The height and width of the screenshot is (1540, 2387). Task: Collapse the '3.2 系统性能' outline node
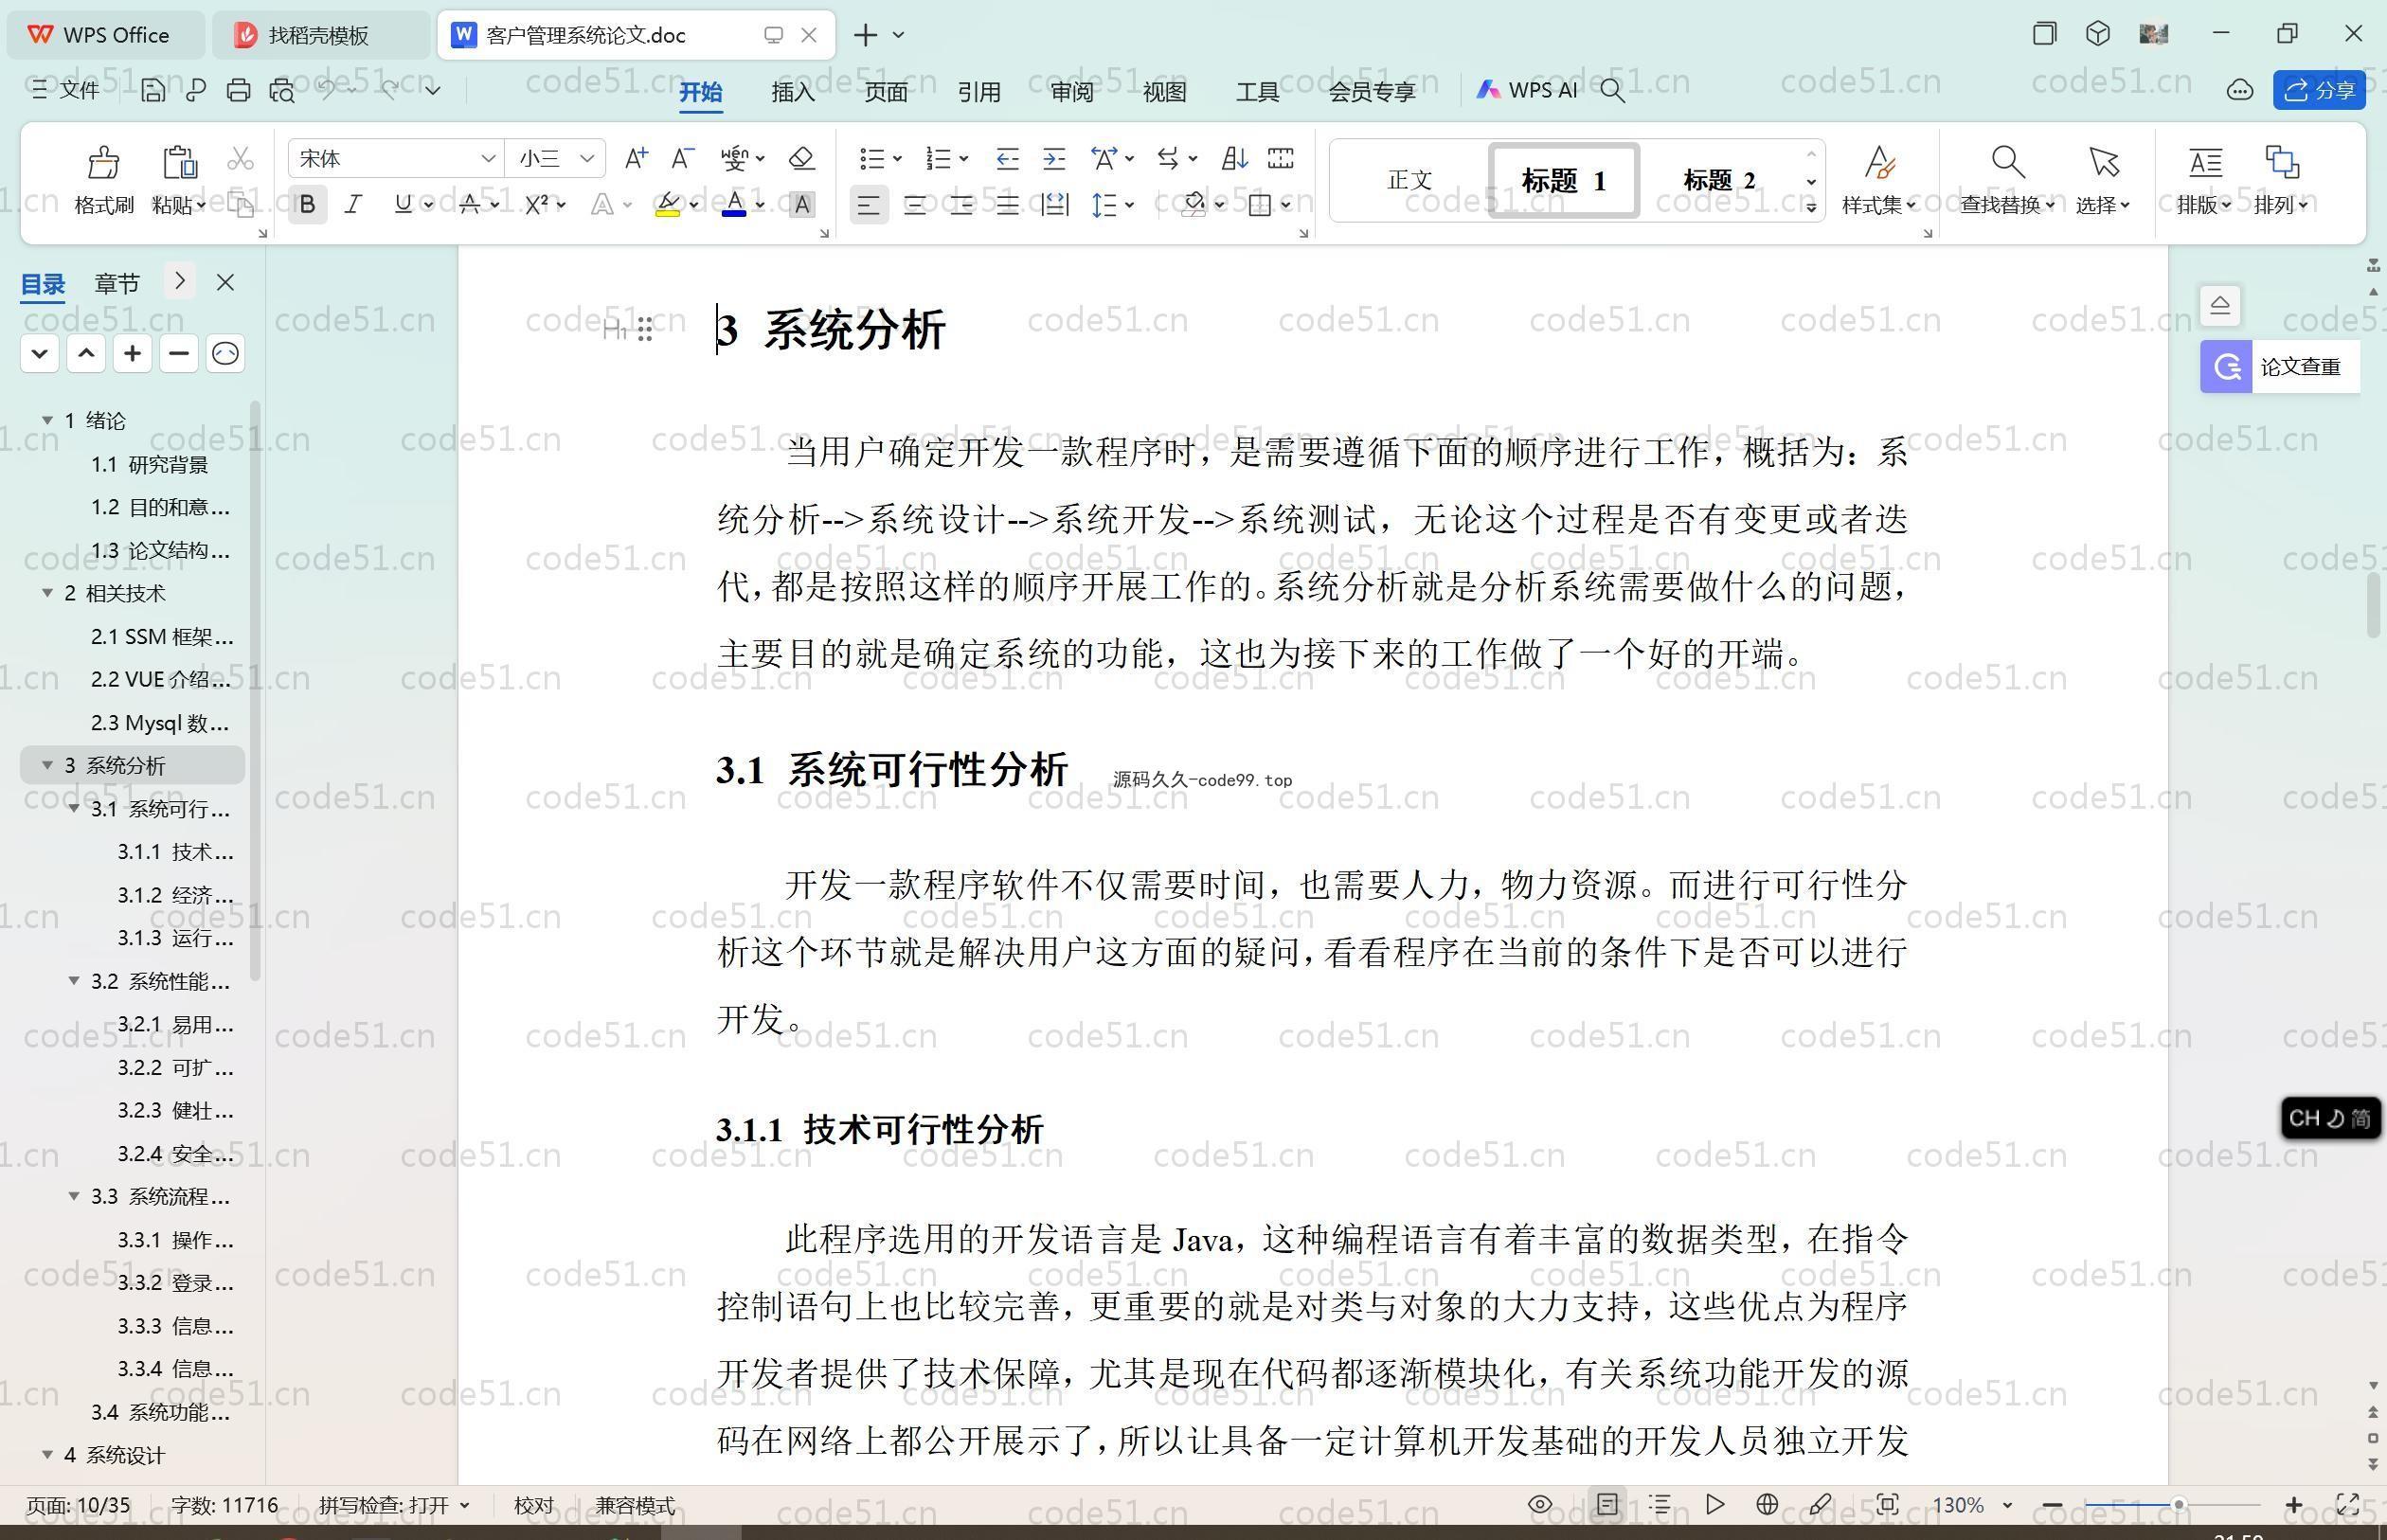[x=74, y=981]
